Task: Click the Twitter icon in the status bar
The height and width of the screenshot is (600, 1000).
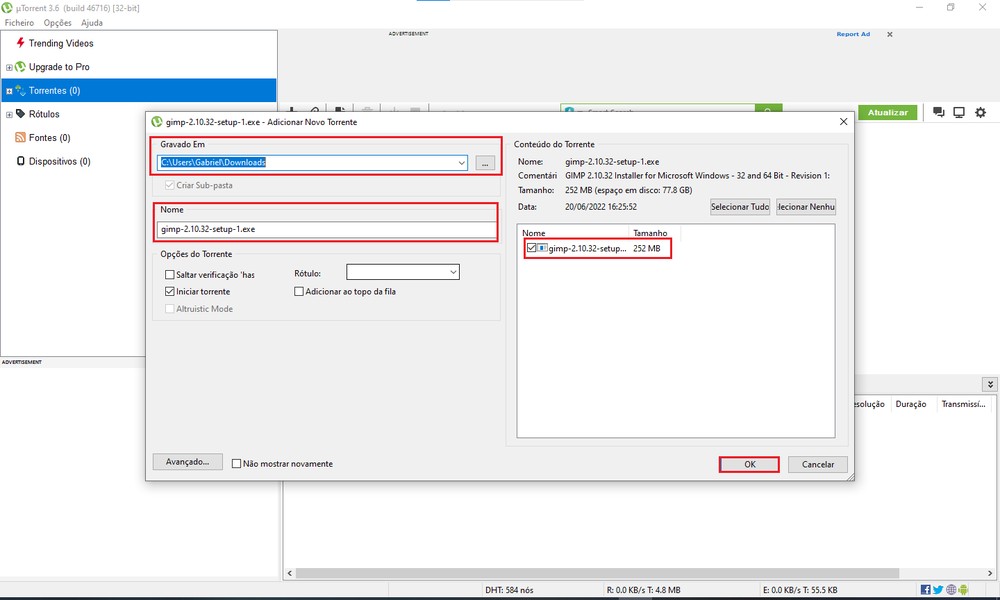Action: [x=937, y=590]
